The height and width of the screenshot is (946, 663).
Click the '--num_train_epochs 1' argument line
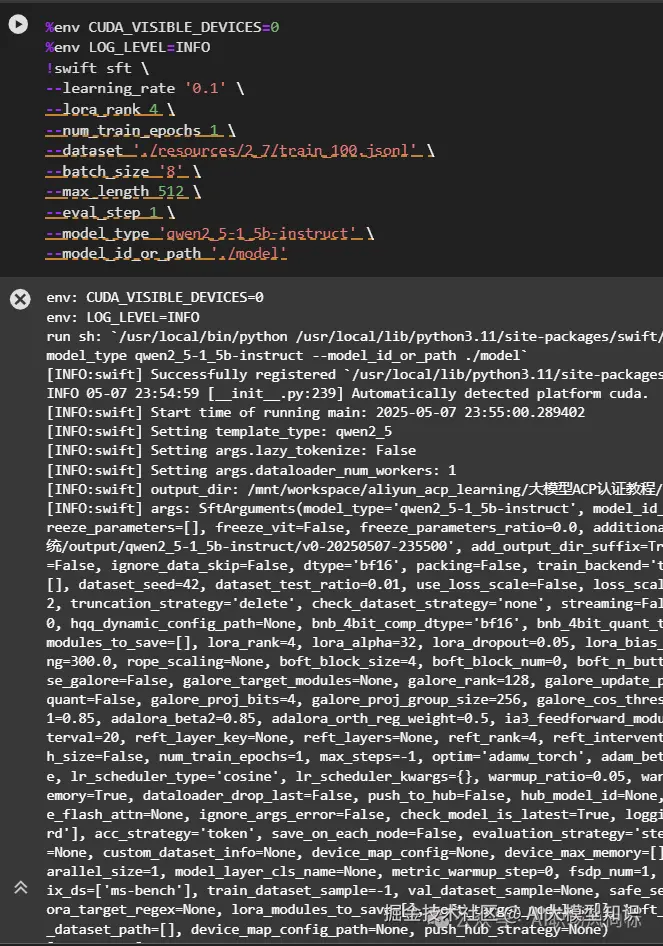coord(141,130)
